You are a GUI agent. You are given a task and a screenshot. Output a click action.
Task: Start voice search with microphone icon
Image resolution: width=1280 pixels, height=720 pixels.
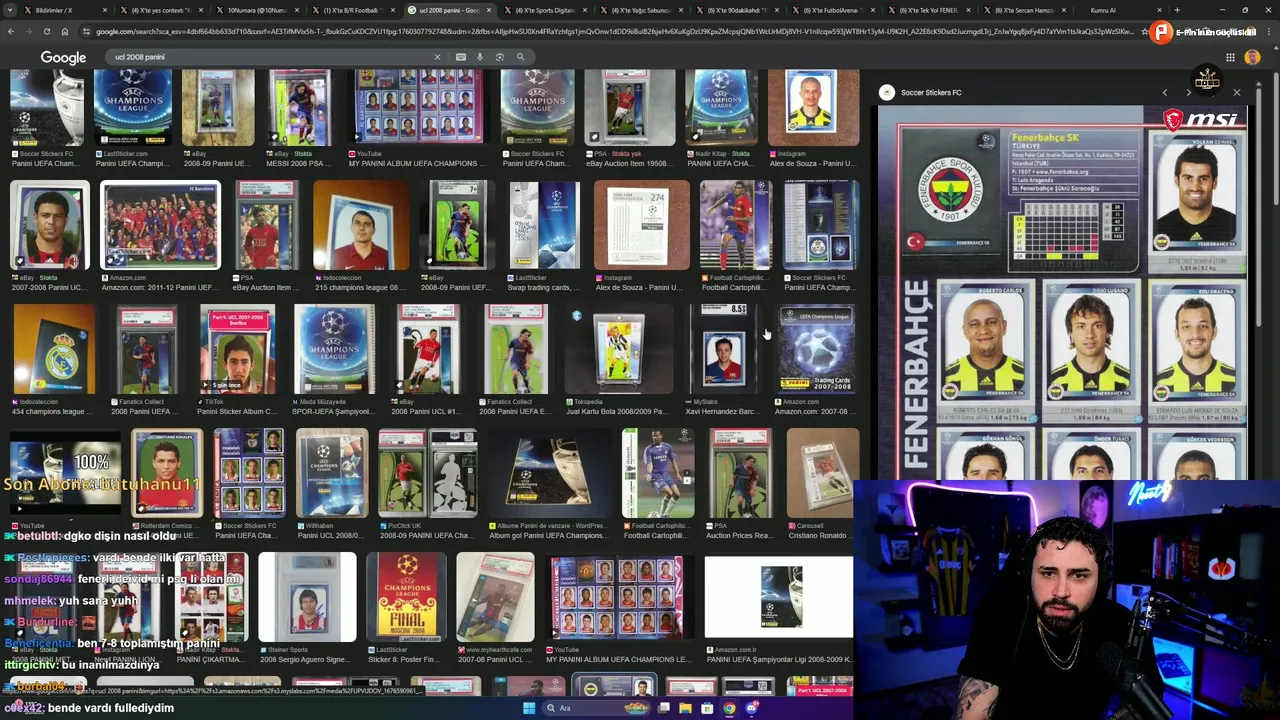(x=480, y=57)
